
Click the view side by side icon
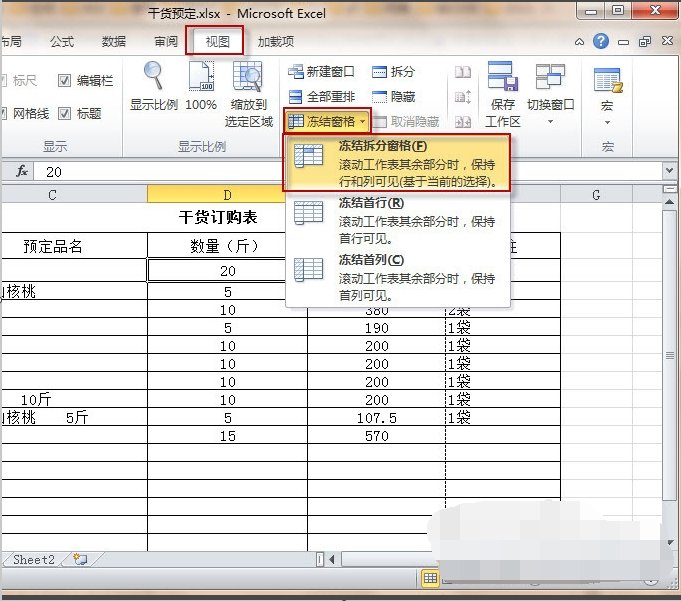point(463,72)
